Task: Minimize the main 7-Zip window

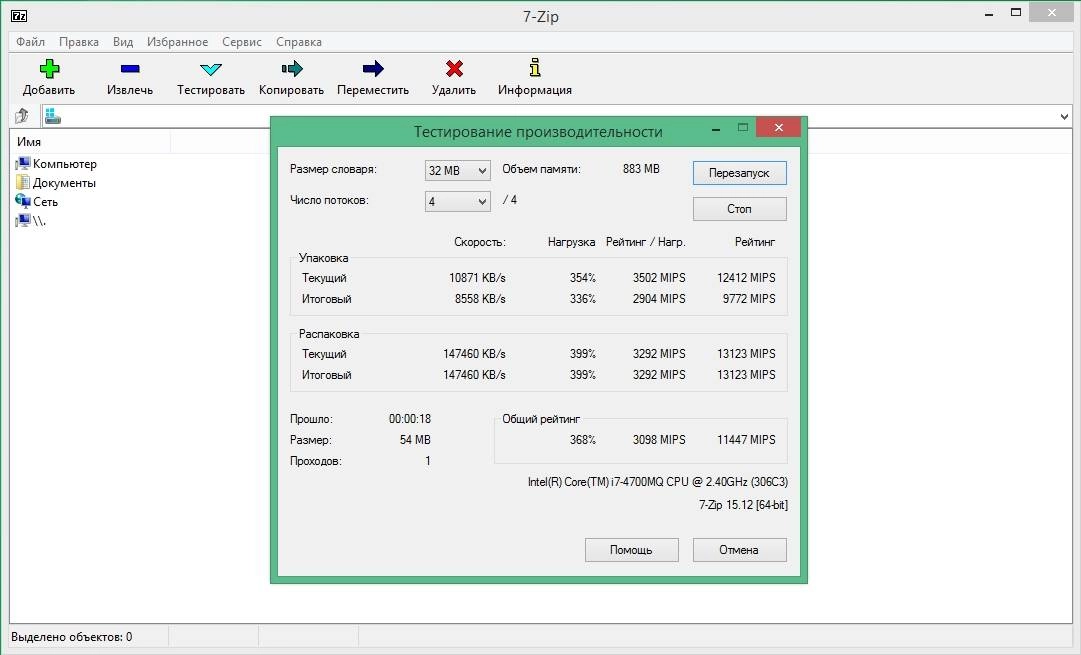Action: (989, 14)
